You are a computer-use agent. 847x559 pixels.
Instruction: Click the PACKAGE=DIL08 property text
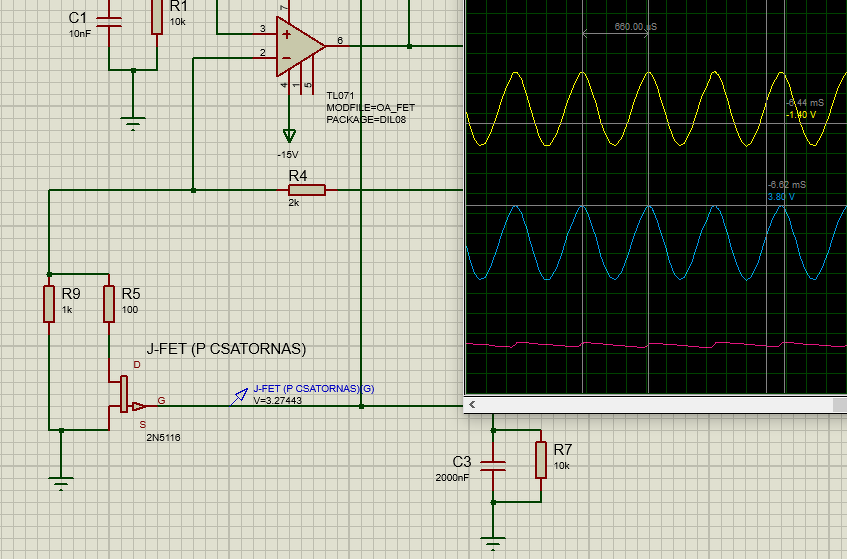pos(366,119)
